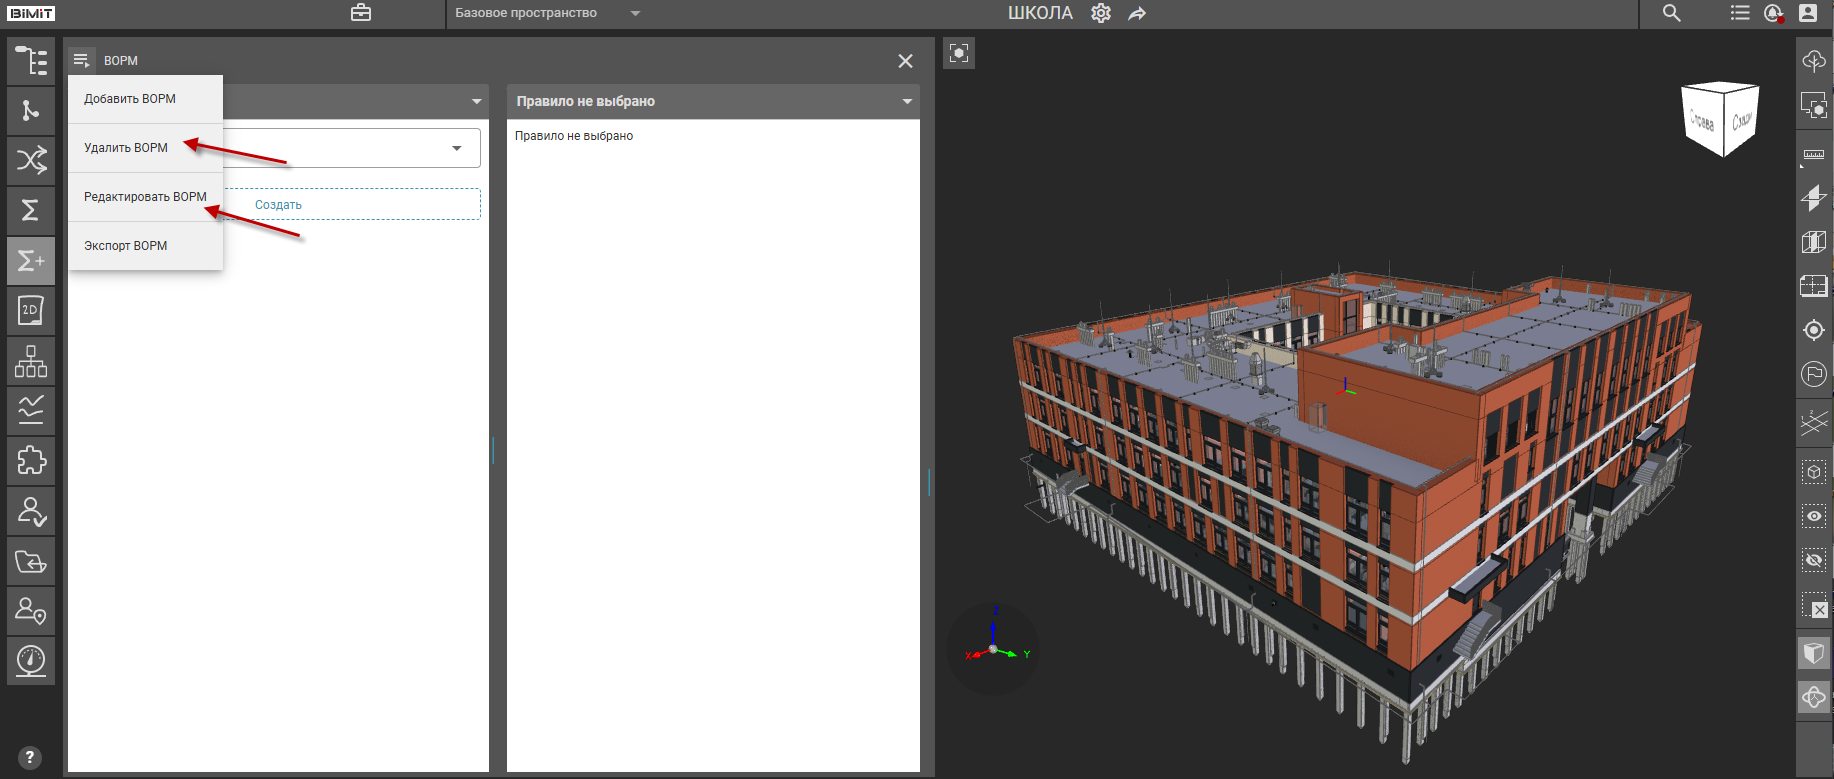The image size is (1834, 779).
Task: Open project settings gear next to ШКОЛА
Action: click(x=1101, y=13)
